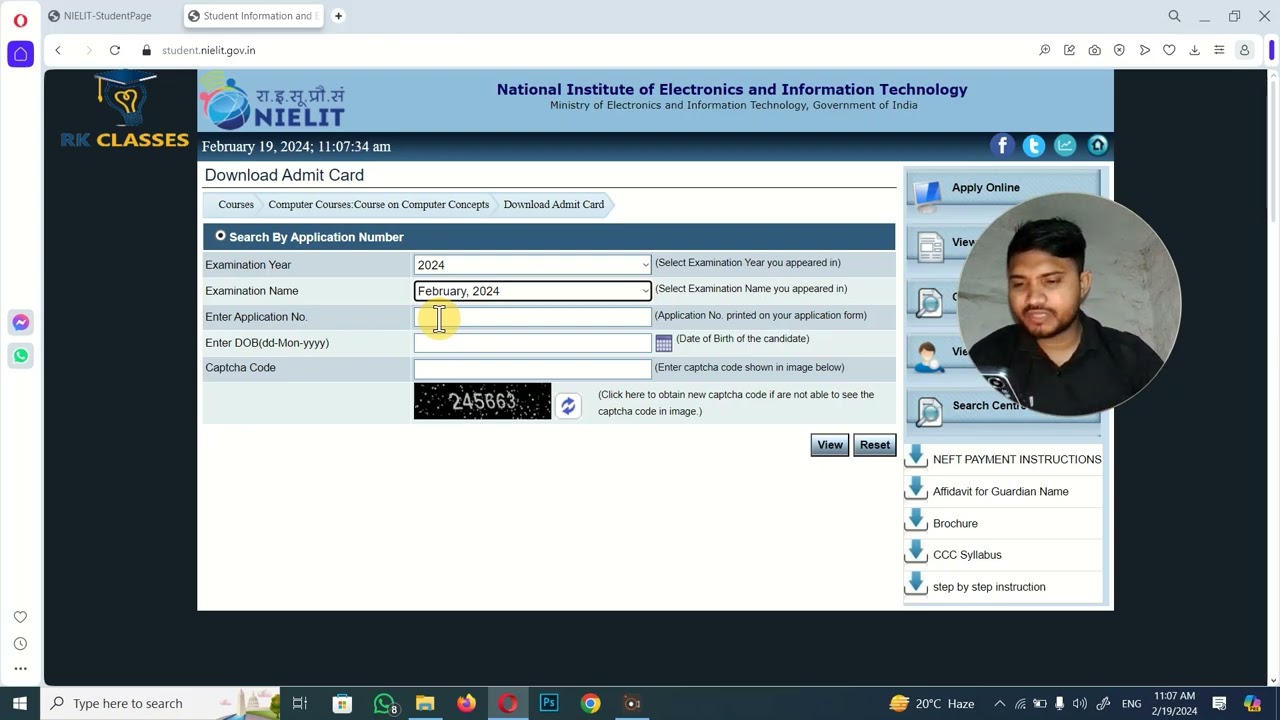Click the DOB input field

(x=532, y=343)
